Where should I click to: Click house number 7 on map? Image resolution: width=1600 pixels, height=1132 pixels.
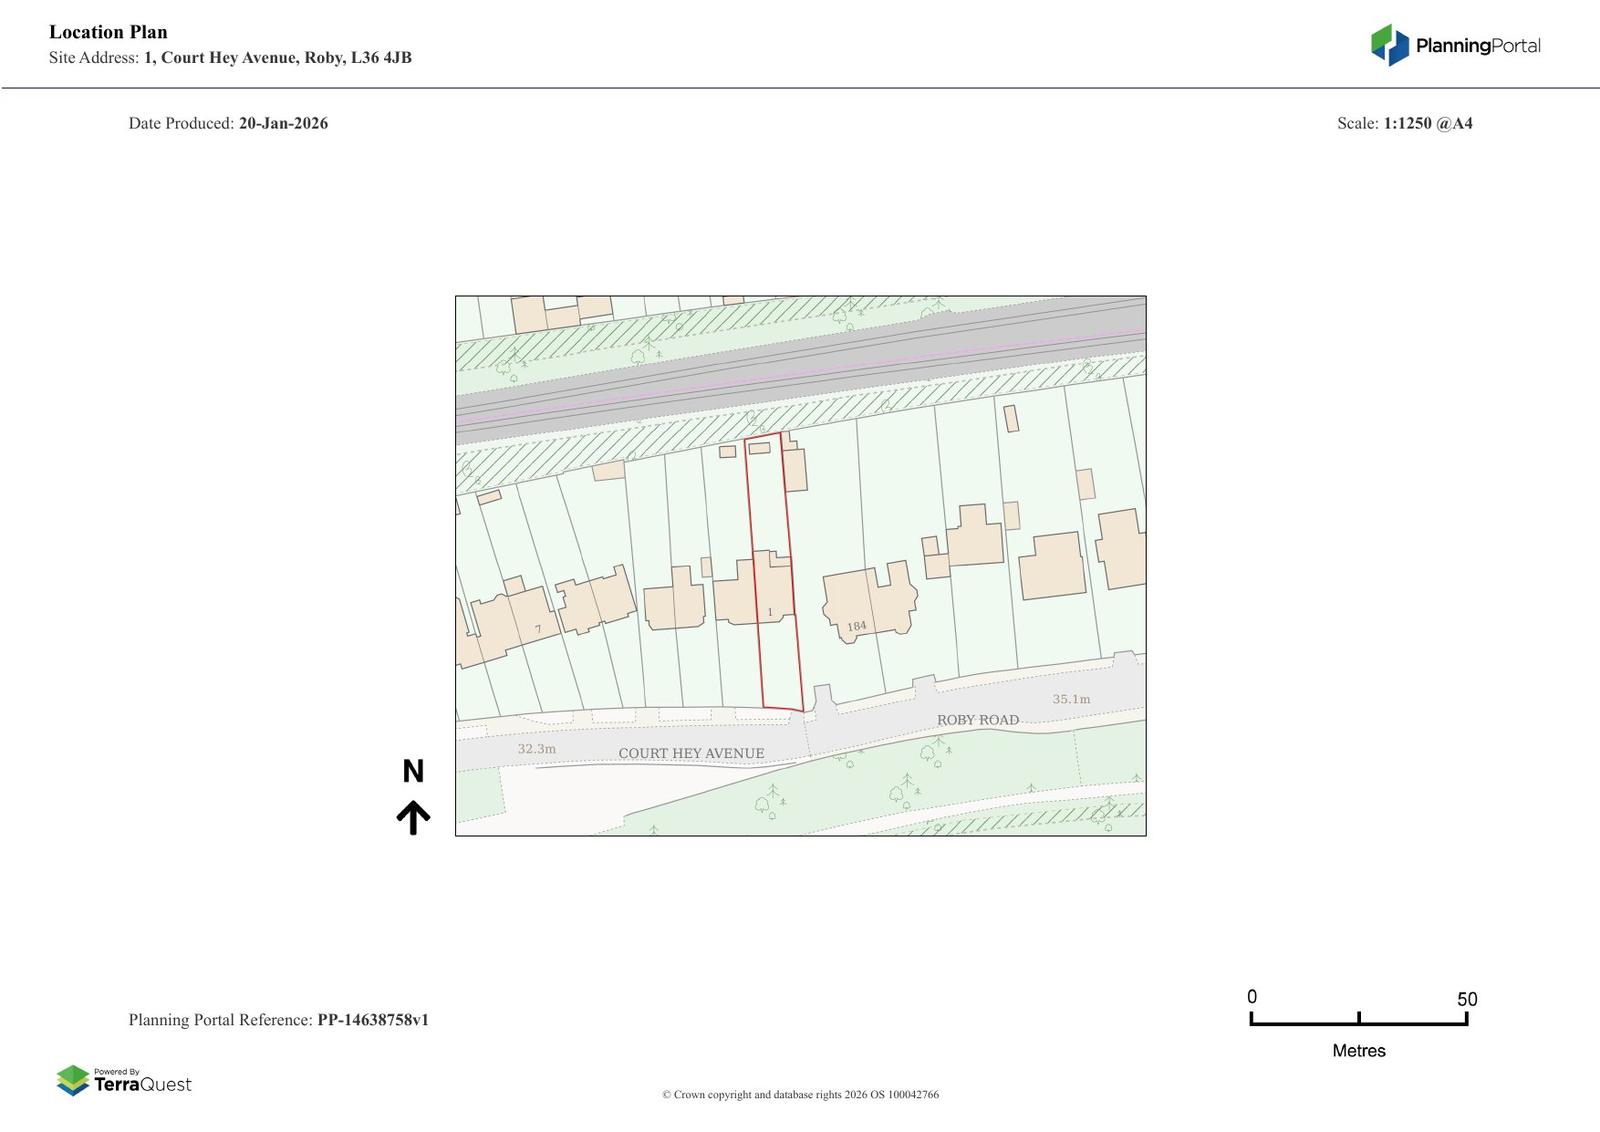[x=538, y=629]
